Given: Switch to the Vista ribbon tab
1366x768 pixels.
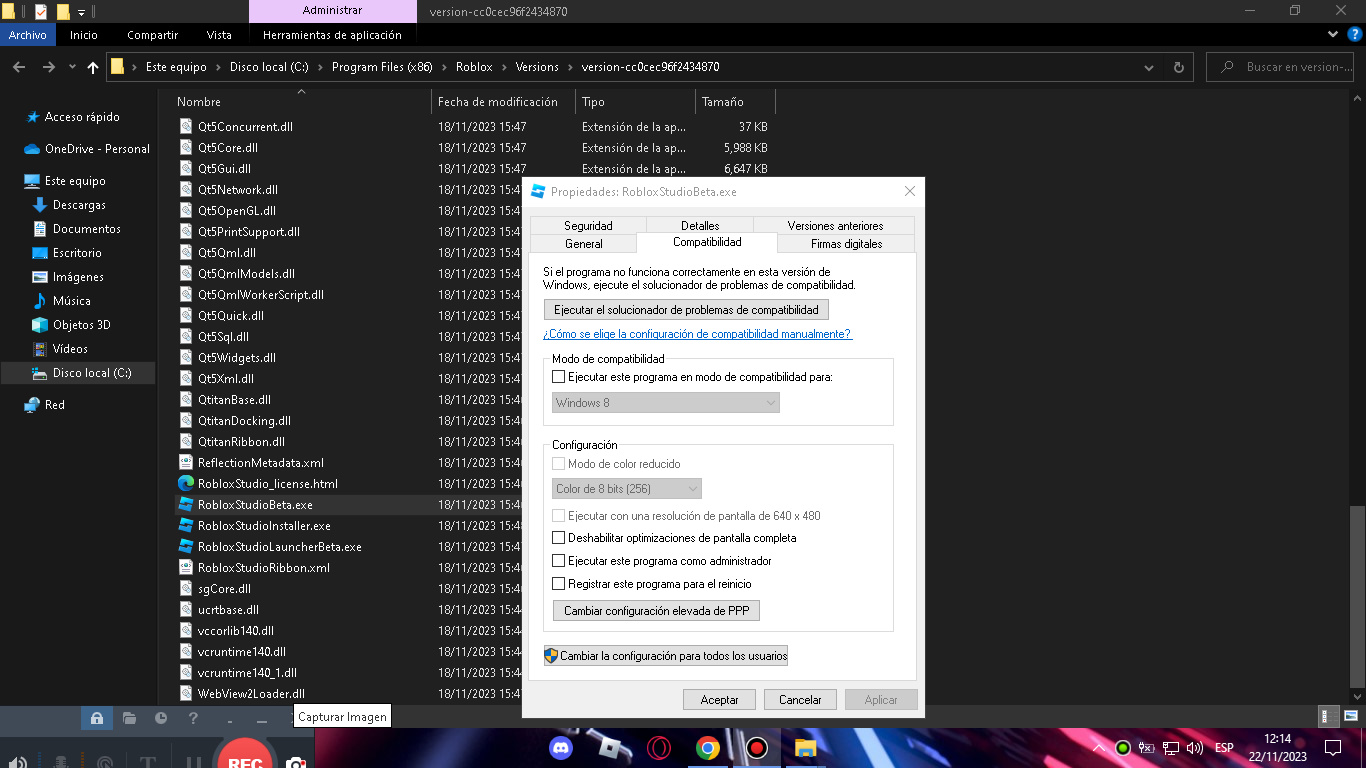Looking at the screenshot, I should pyautogui.click(x=219, y=34).
